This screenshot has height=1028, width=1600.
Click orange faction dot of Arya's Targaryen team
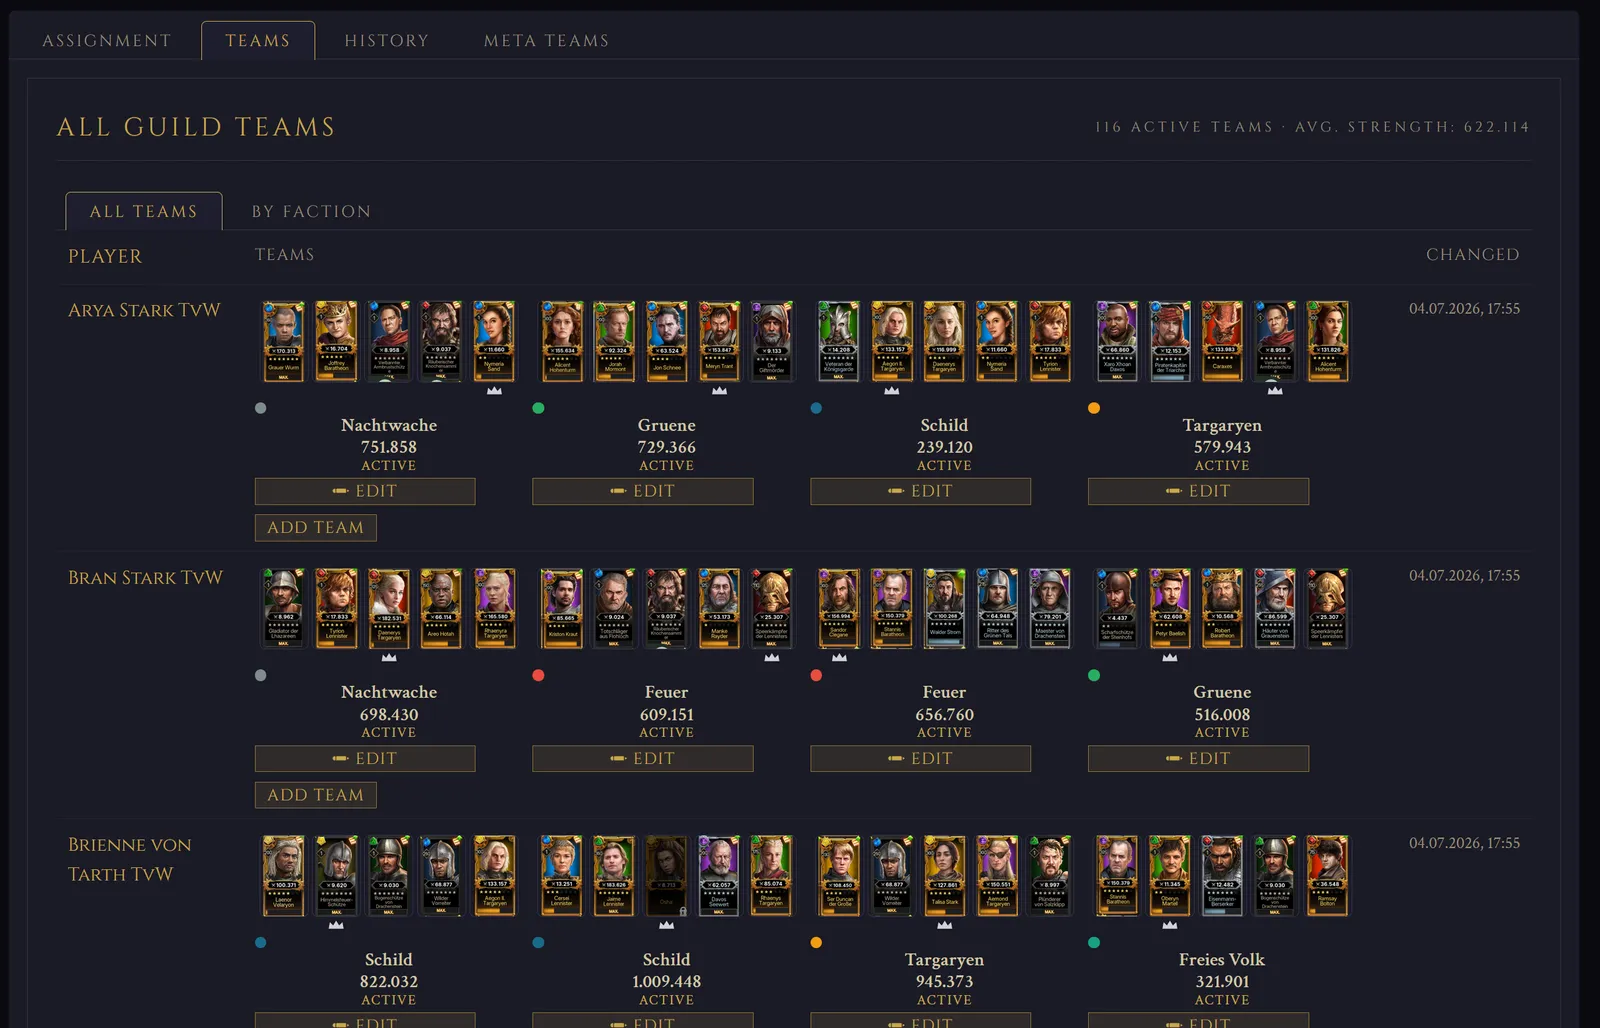(x=1094, y=408)
